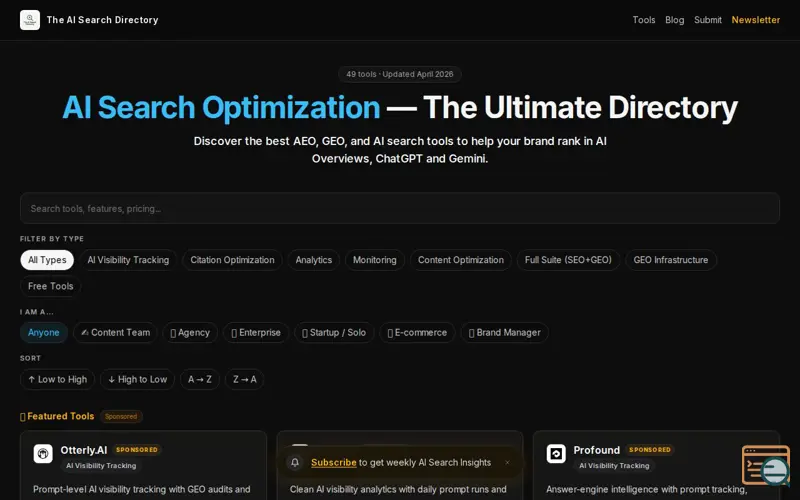Open the floating search widget icon

[x=766, y=465]
